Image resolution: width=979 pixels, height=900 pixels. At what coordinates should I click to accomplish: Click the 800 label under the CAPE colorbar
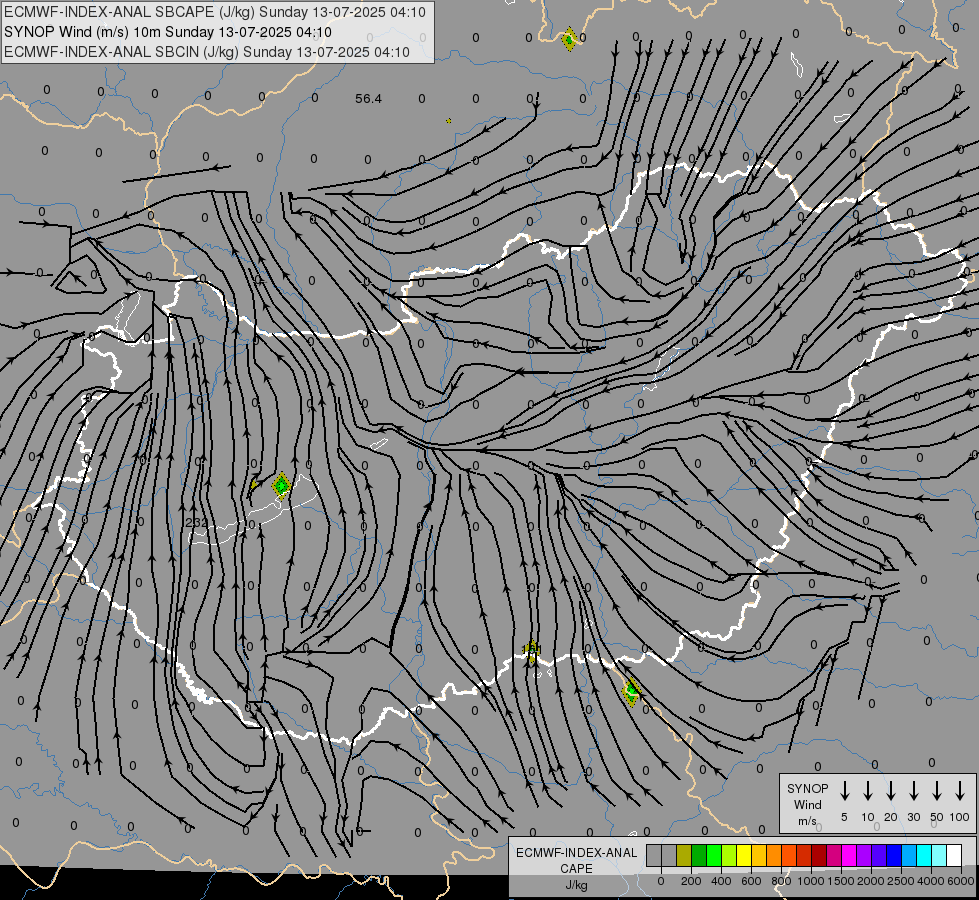pos(781,881)
